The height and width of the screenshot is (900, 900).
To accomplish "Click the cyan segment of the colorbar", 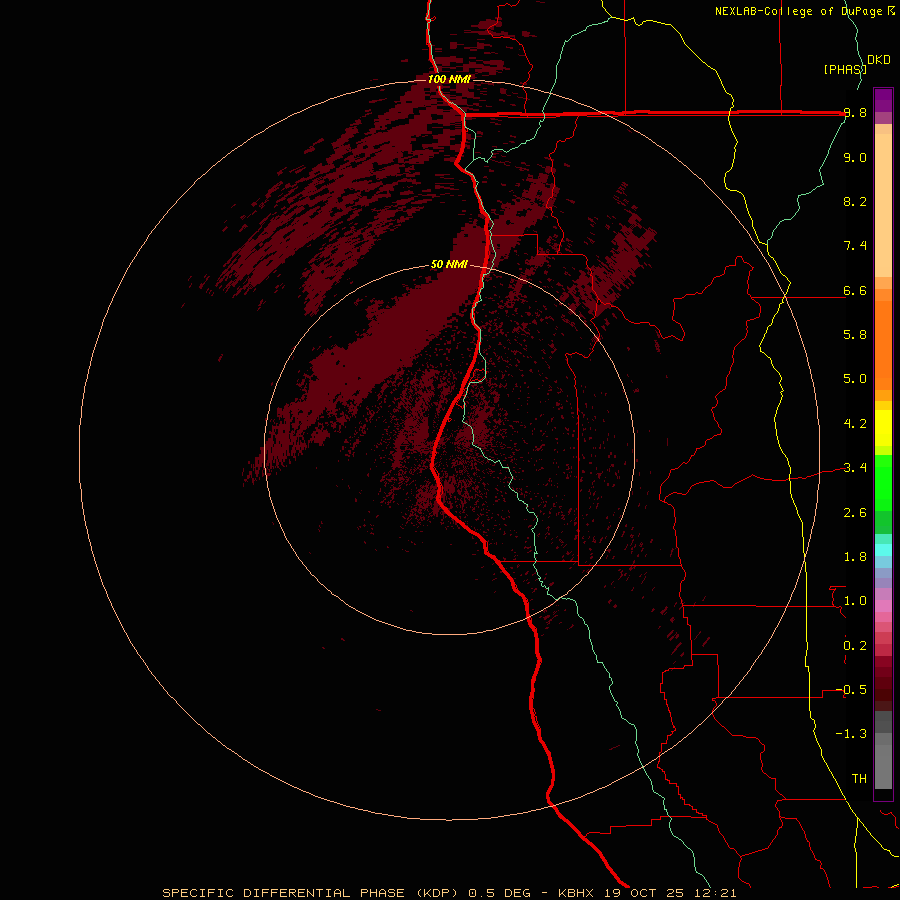I will (x=883, y=550).
